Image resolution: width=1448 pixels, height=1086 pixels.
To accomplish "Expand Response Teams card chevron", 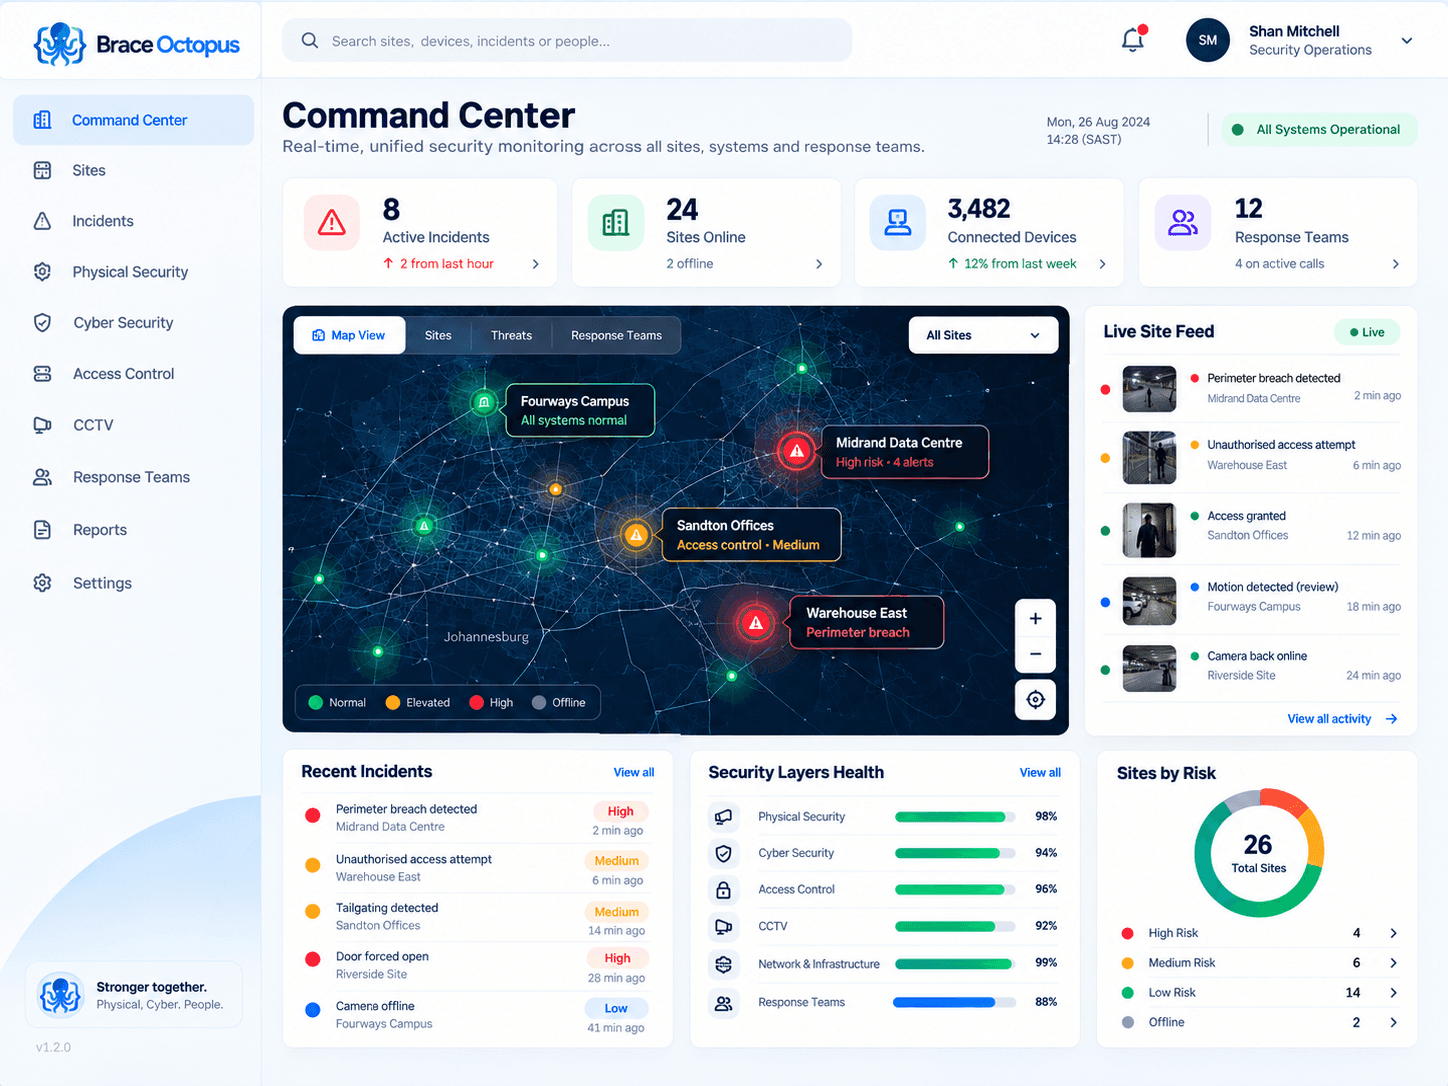I will click(x=1395, y=264).
